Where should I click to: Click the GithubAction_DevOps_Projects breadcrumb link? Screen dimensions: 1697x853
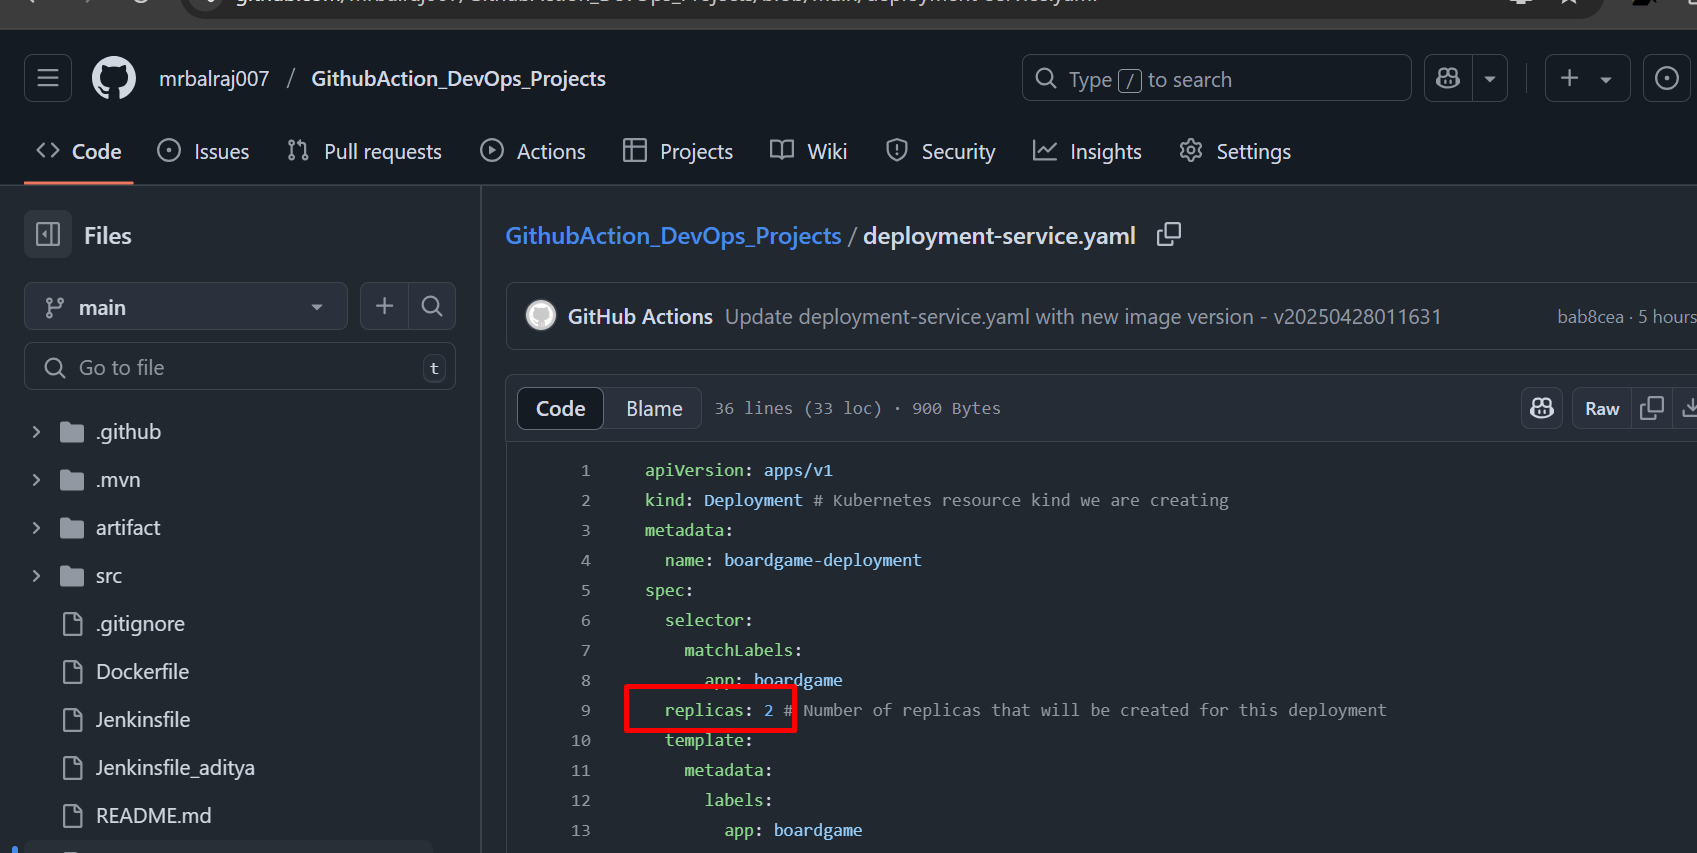673,235
